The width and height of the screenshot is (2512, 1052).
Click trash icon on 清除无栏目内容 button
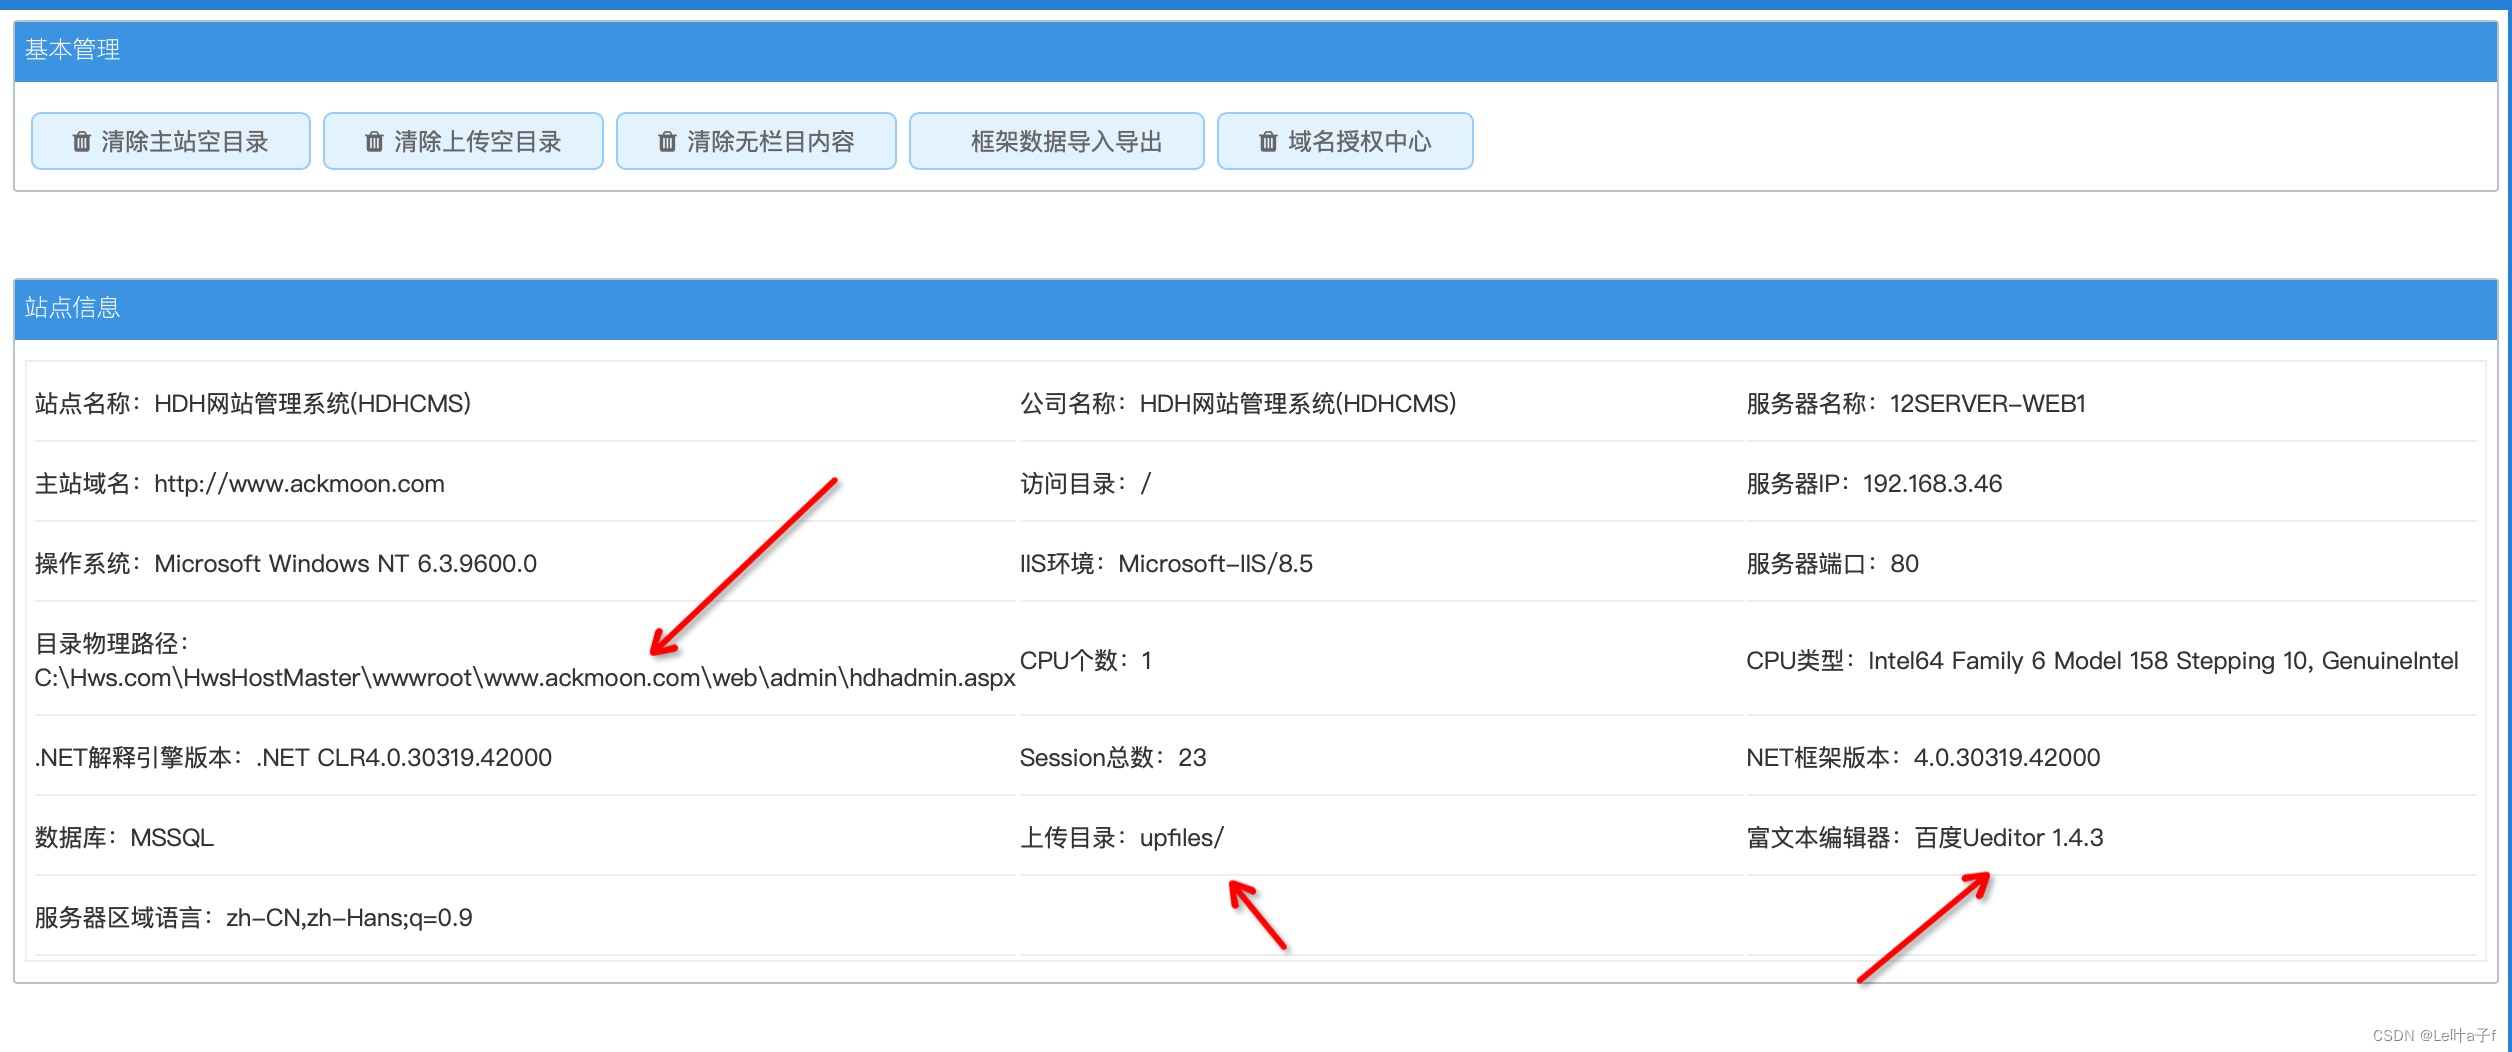pos(667,142)
